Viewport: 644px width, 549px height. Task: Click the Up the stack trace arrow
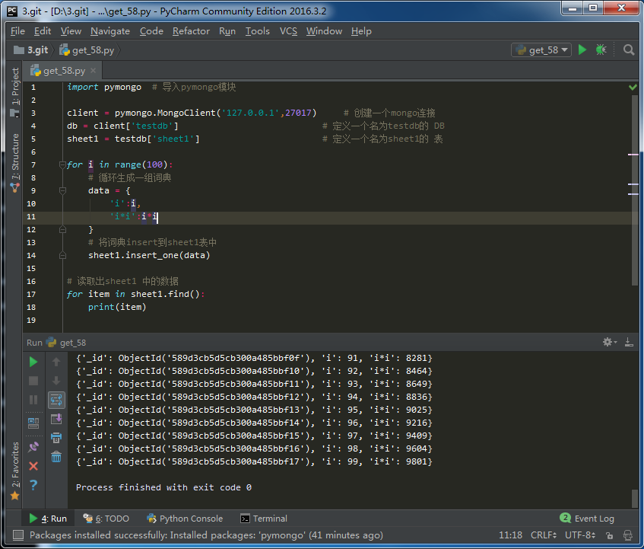(x=56, y=362)
